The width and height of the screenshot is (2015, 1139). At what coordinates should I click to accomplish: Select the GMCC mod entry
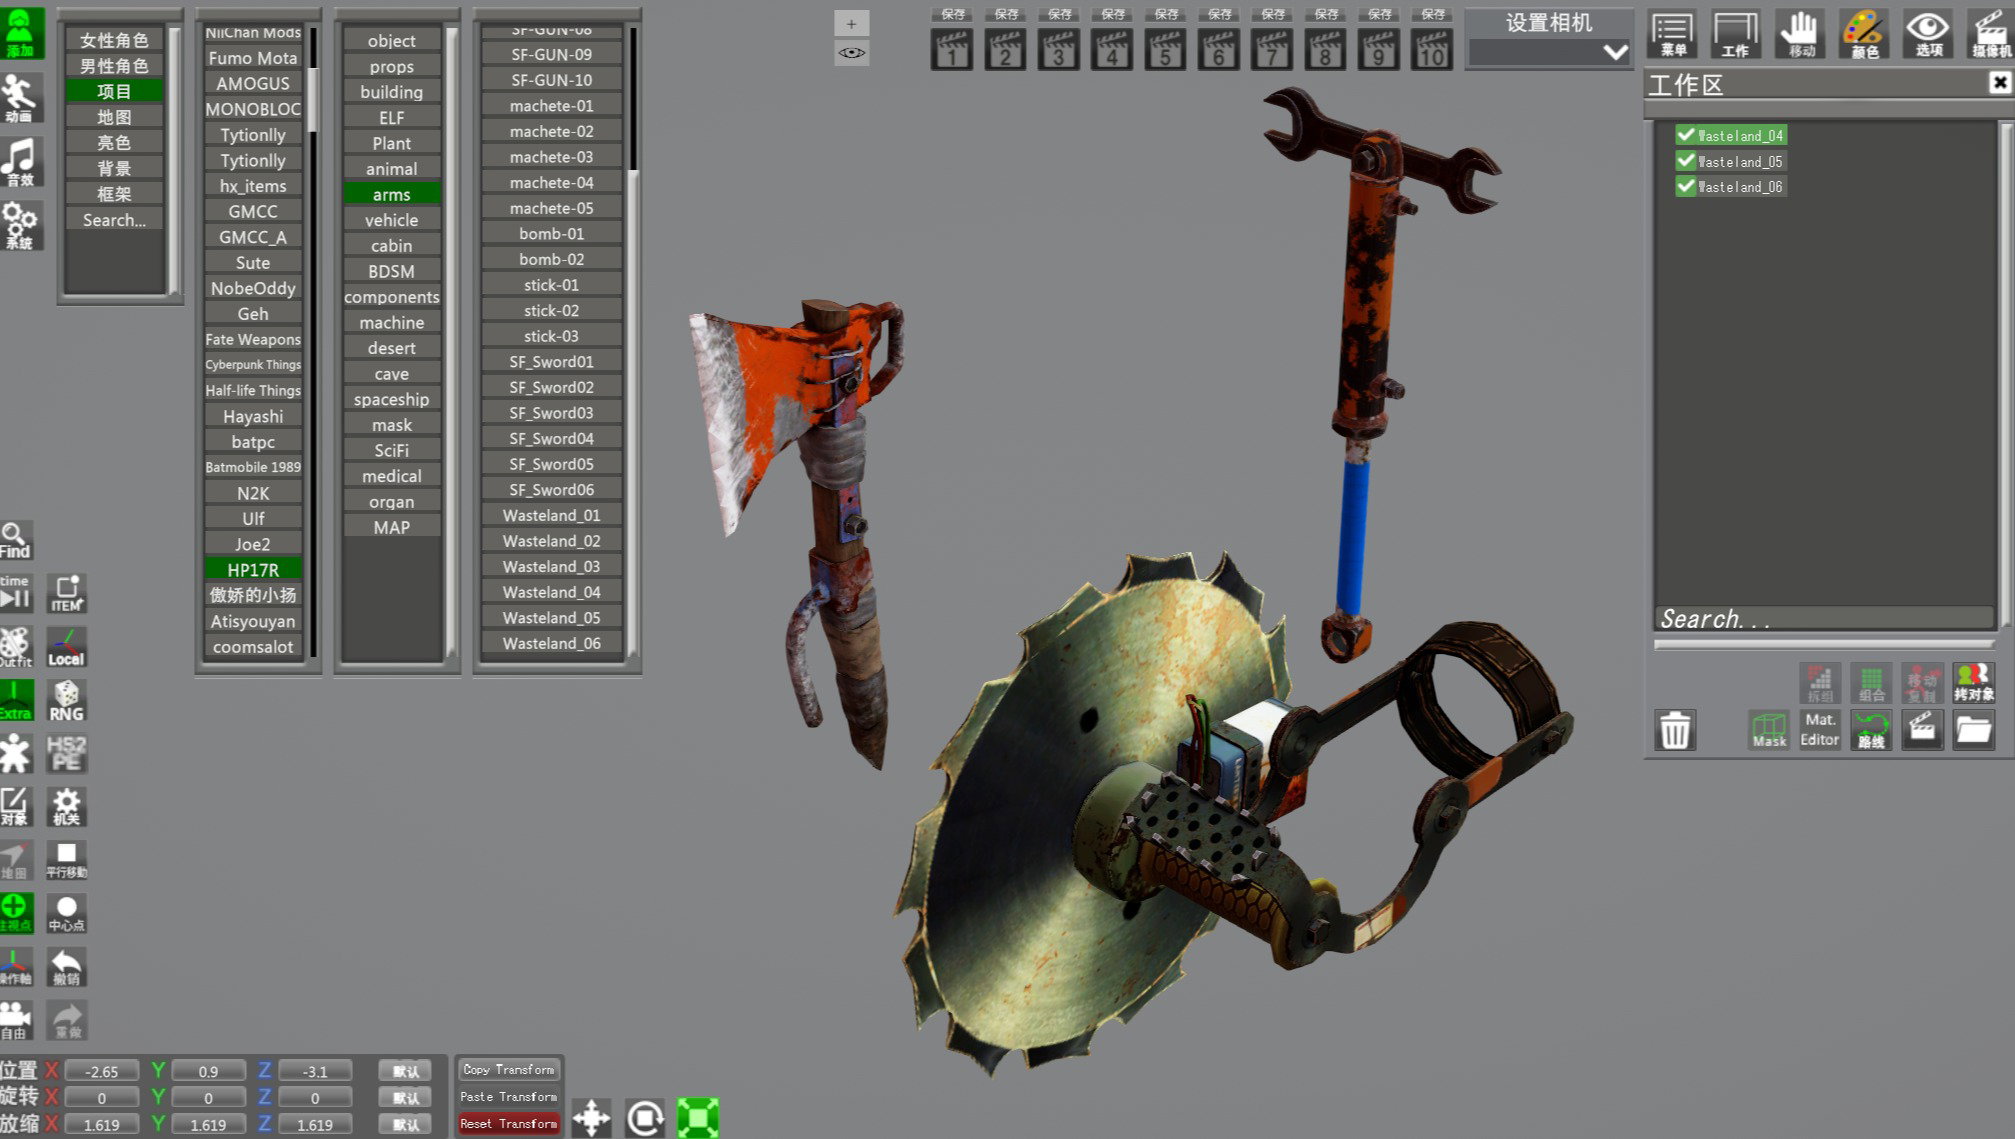pyautogui.click(x=253, y=211)
